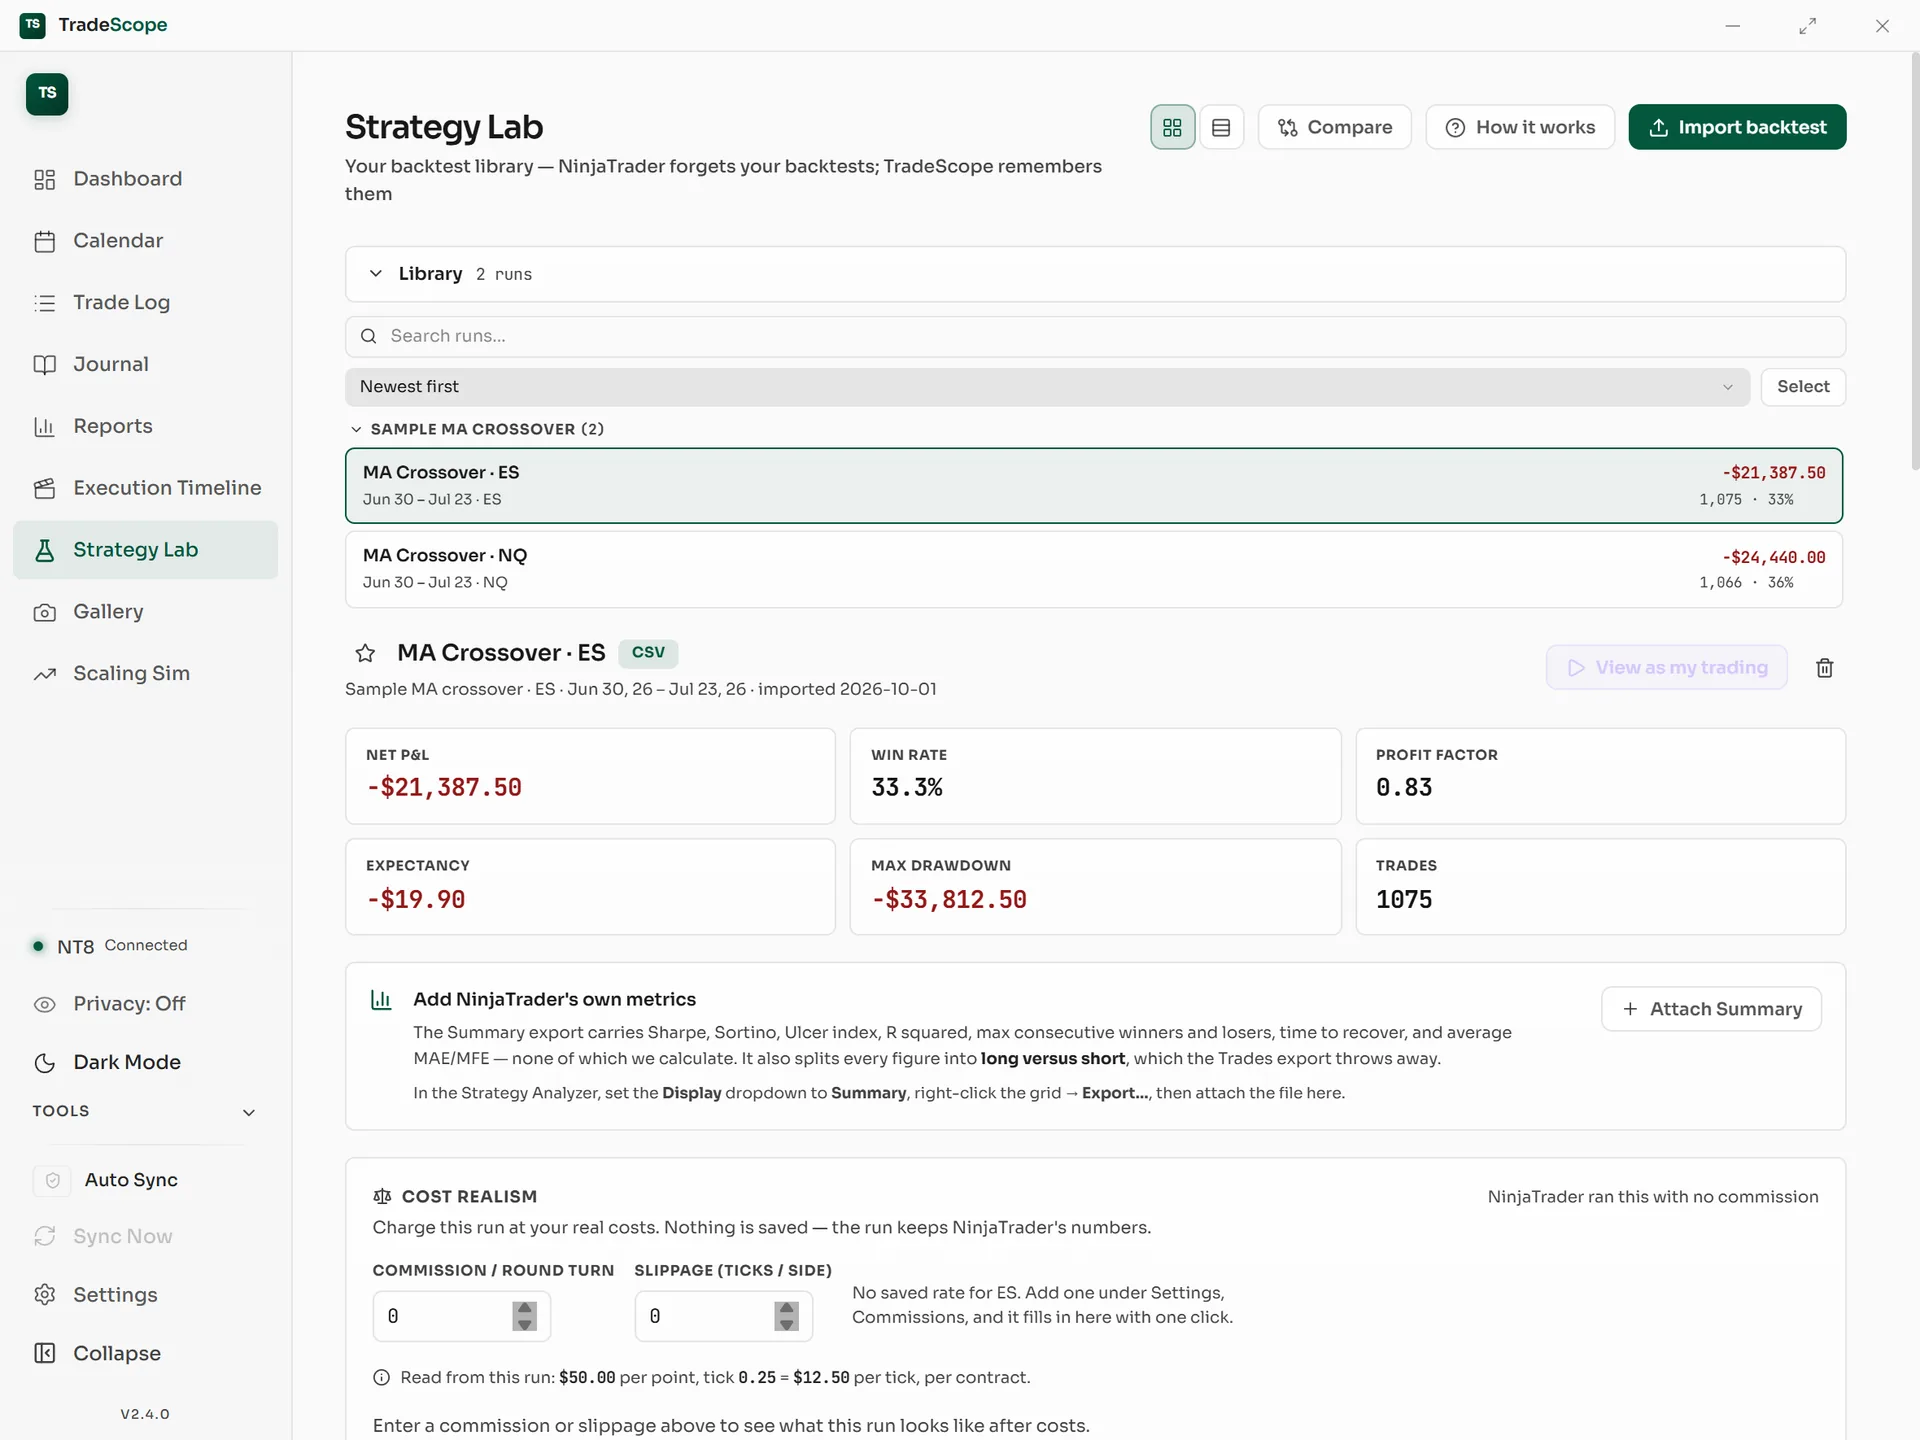Click the Journal book icon
This screenshot has width=1920, height=1440.
click(45, 365)
